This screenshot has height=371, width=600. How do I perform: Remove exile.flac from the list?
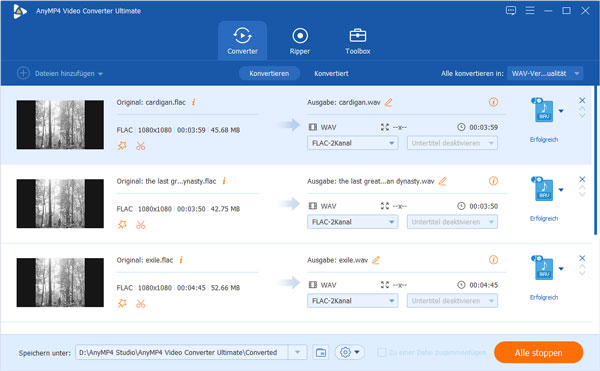[x=582, y=258]
